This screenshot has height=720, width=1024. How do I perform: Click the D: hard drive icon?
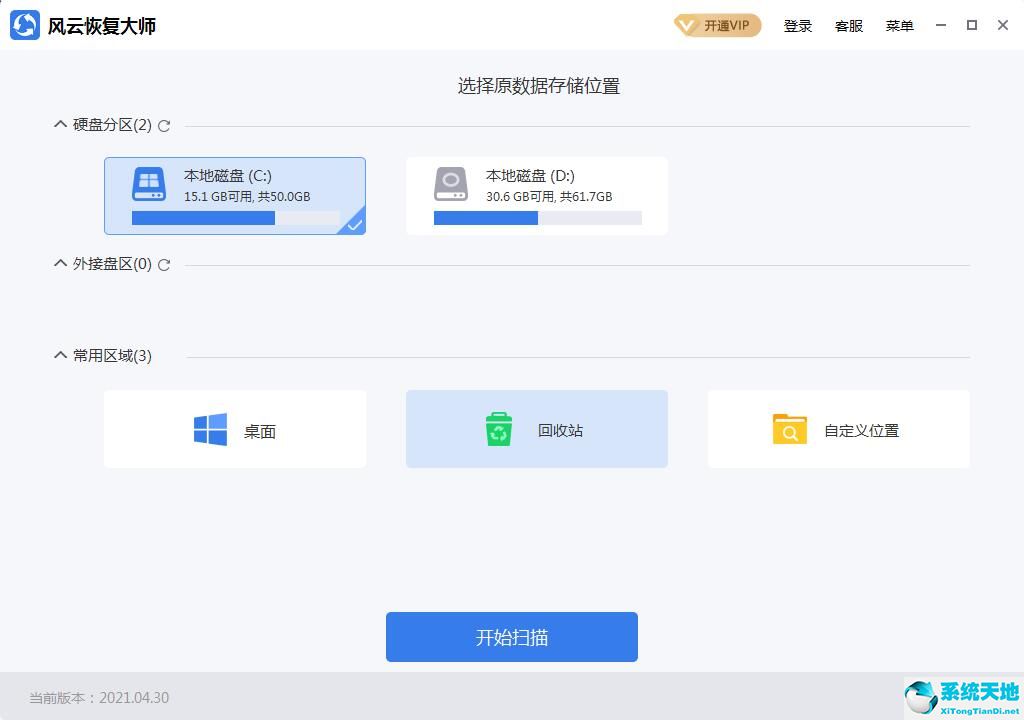pyautogui.click(x=451, y=184)
